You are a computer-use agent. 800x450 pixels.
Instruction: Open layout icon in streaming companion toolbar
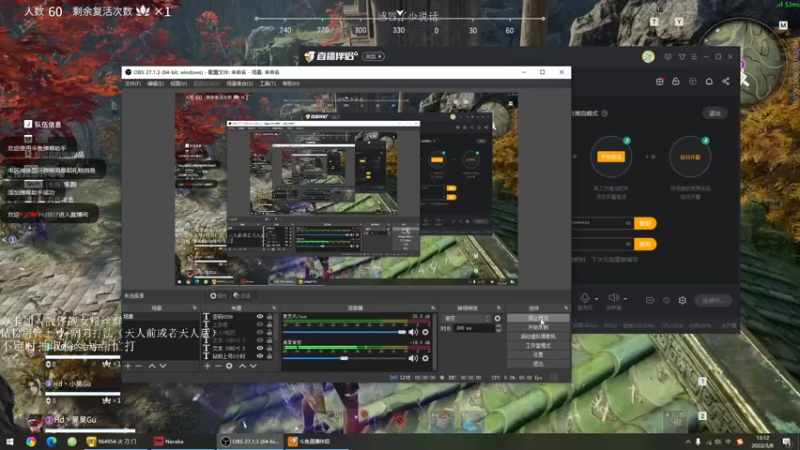[x=693, y=82]
